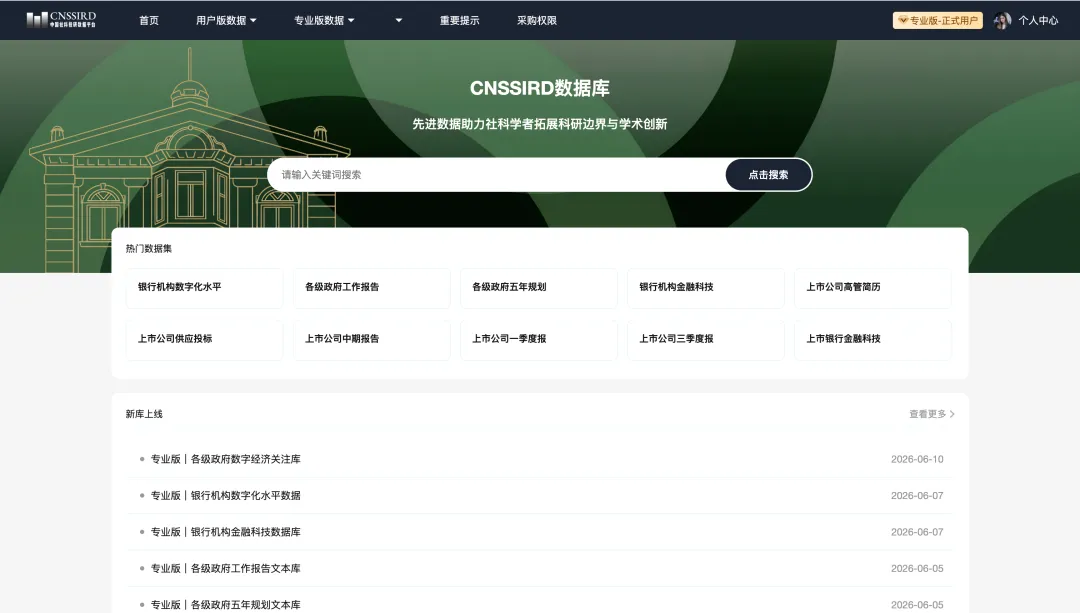Focus the 请输入关键词搜索 search field
Image resolution: width=1080 pixels, height=613 pixels.
[x=497, y=175]
